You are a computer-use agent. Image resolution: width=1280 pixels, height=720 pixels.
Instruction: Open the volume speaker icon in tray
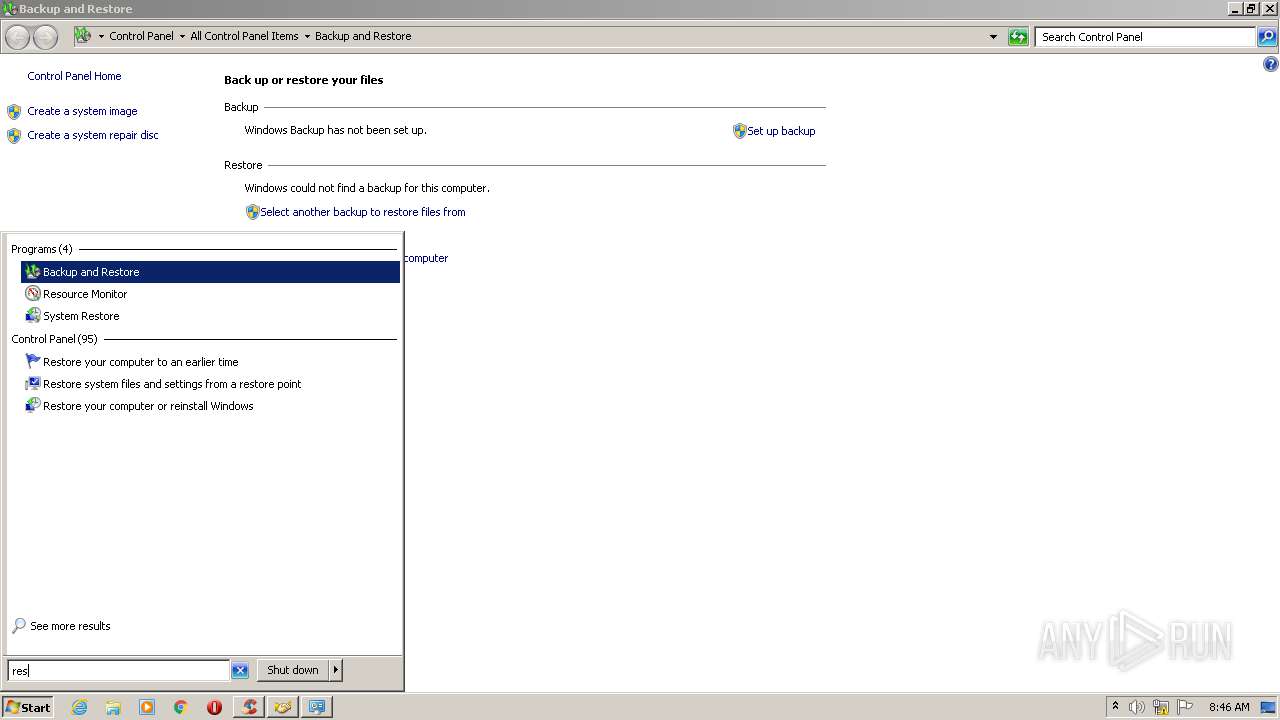(x=1137, y=707)
